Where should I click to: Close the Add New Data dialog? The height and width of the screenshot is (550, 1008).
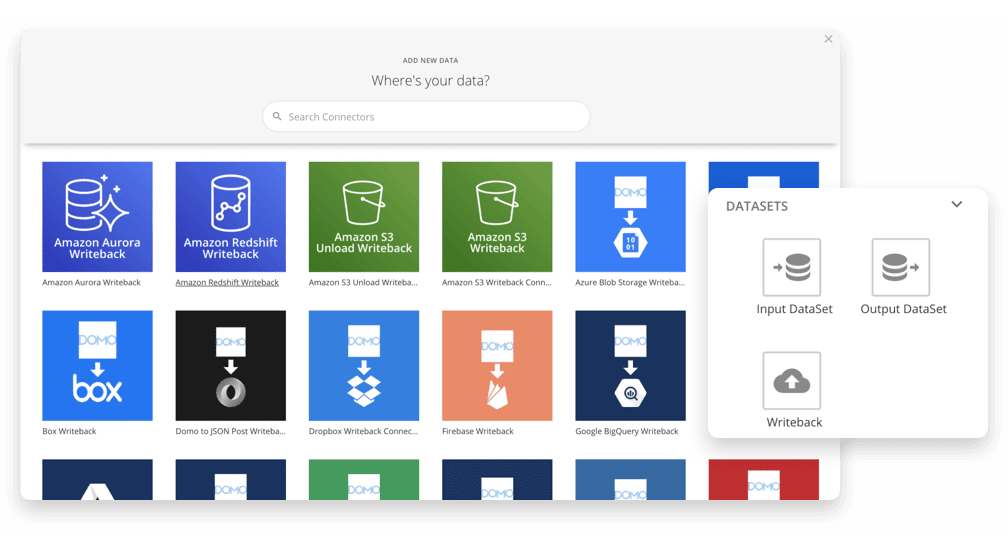click(829, 39)
